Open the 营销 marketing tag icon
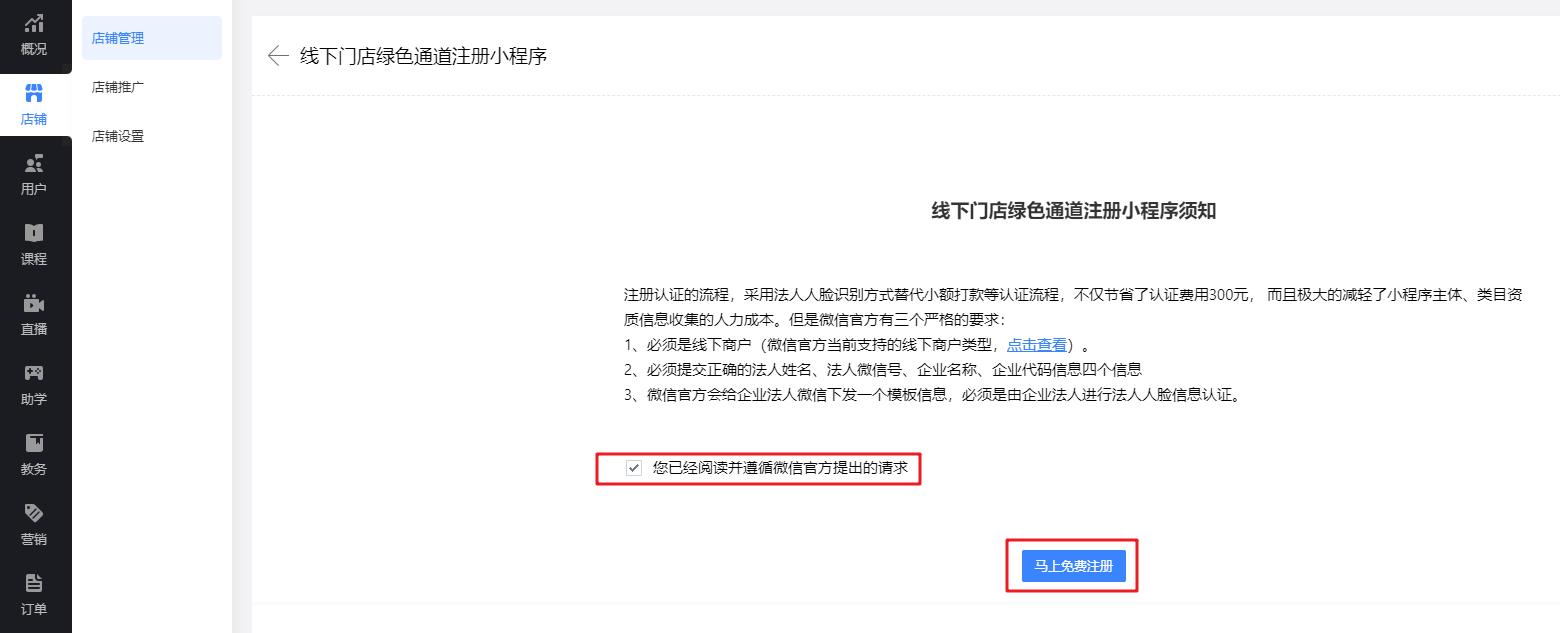Image resolution: width=1560 pixels, height=633 pixels. pos(34,513)
